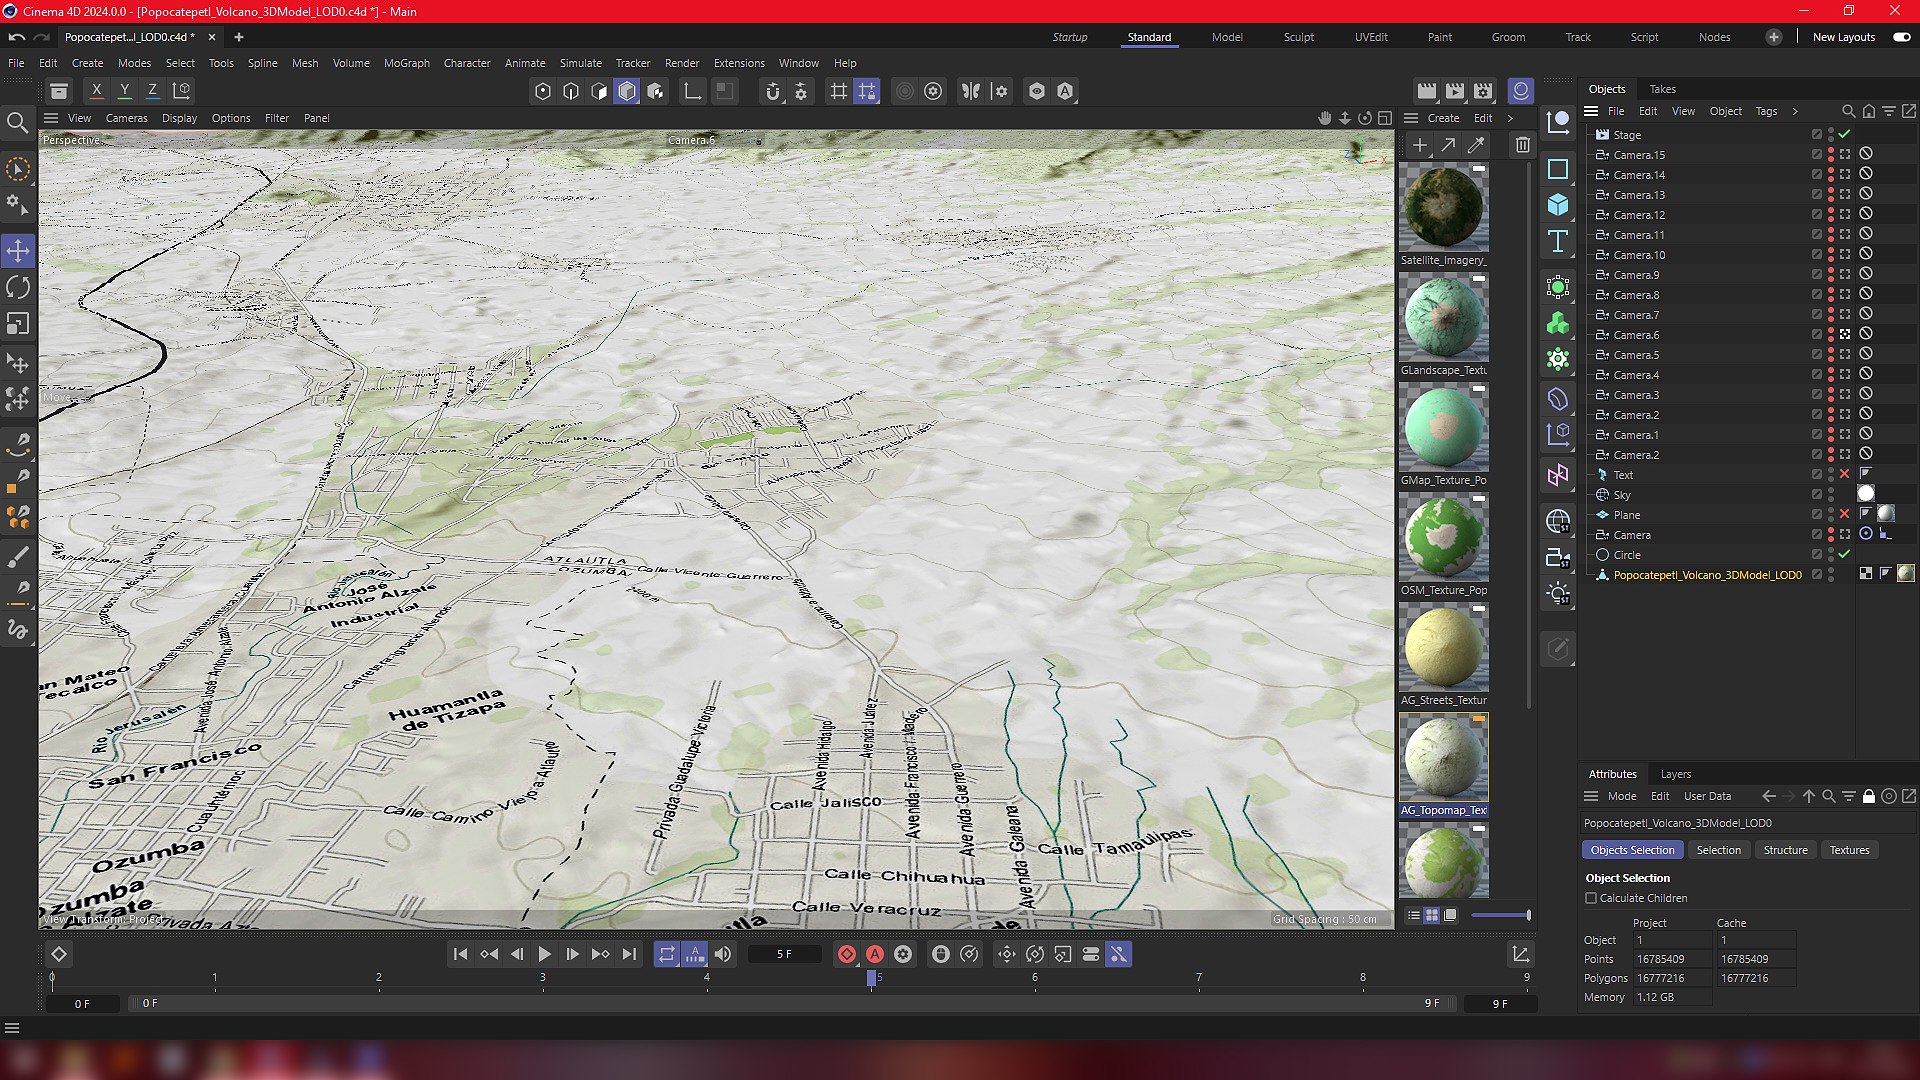Toggle the X axis lock

pos(96,91)
